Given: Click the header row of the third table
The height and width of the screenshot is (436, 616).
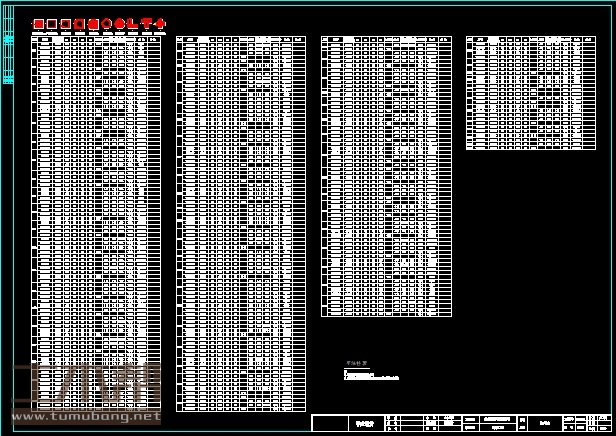Looking at the screenshot, I should [x=386, y=40].
